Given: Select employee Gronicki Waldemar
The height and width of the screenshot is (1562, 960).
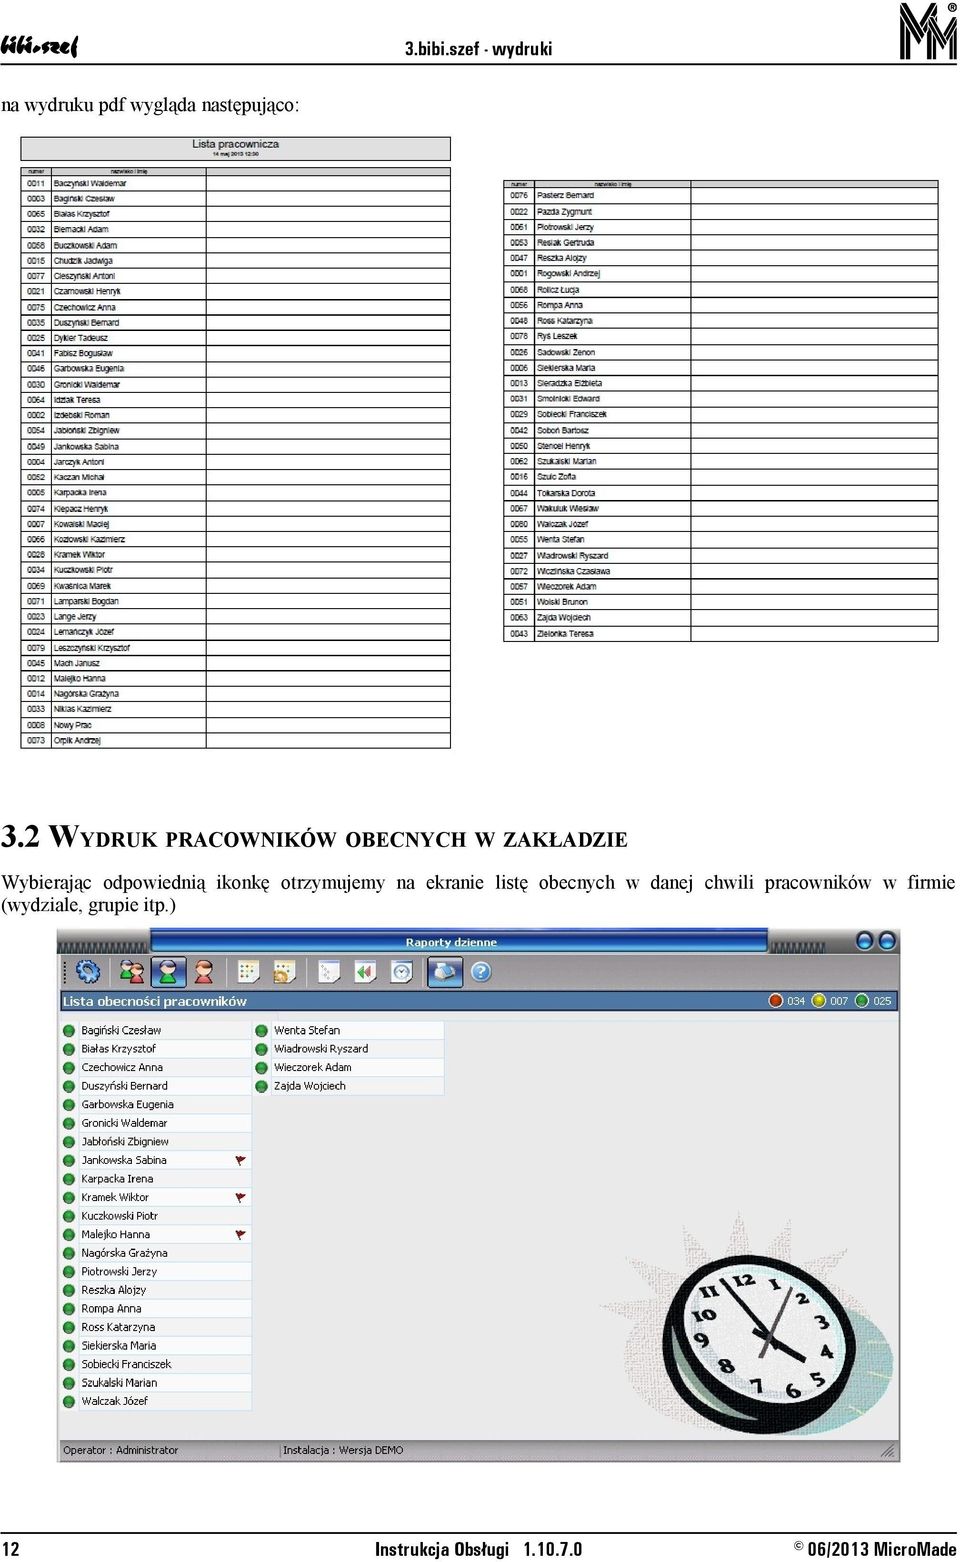Looking at the screenshot, I should (x=125, y=1123).
